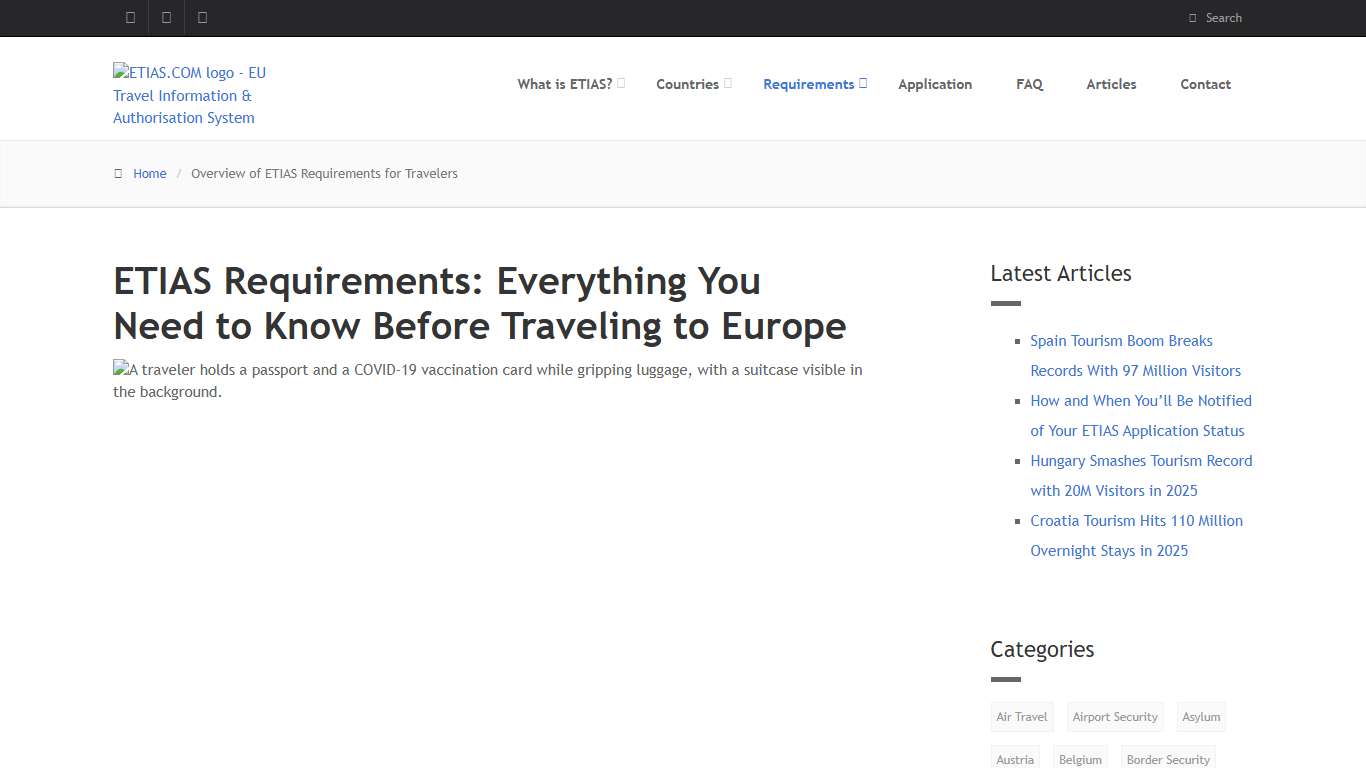Viewport: 1366px width, 768px height.
Task: Click the home icon in the breadcrumb
Action: pyautogui.click(x=118, y=173)
